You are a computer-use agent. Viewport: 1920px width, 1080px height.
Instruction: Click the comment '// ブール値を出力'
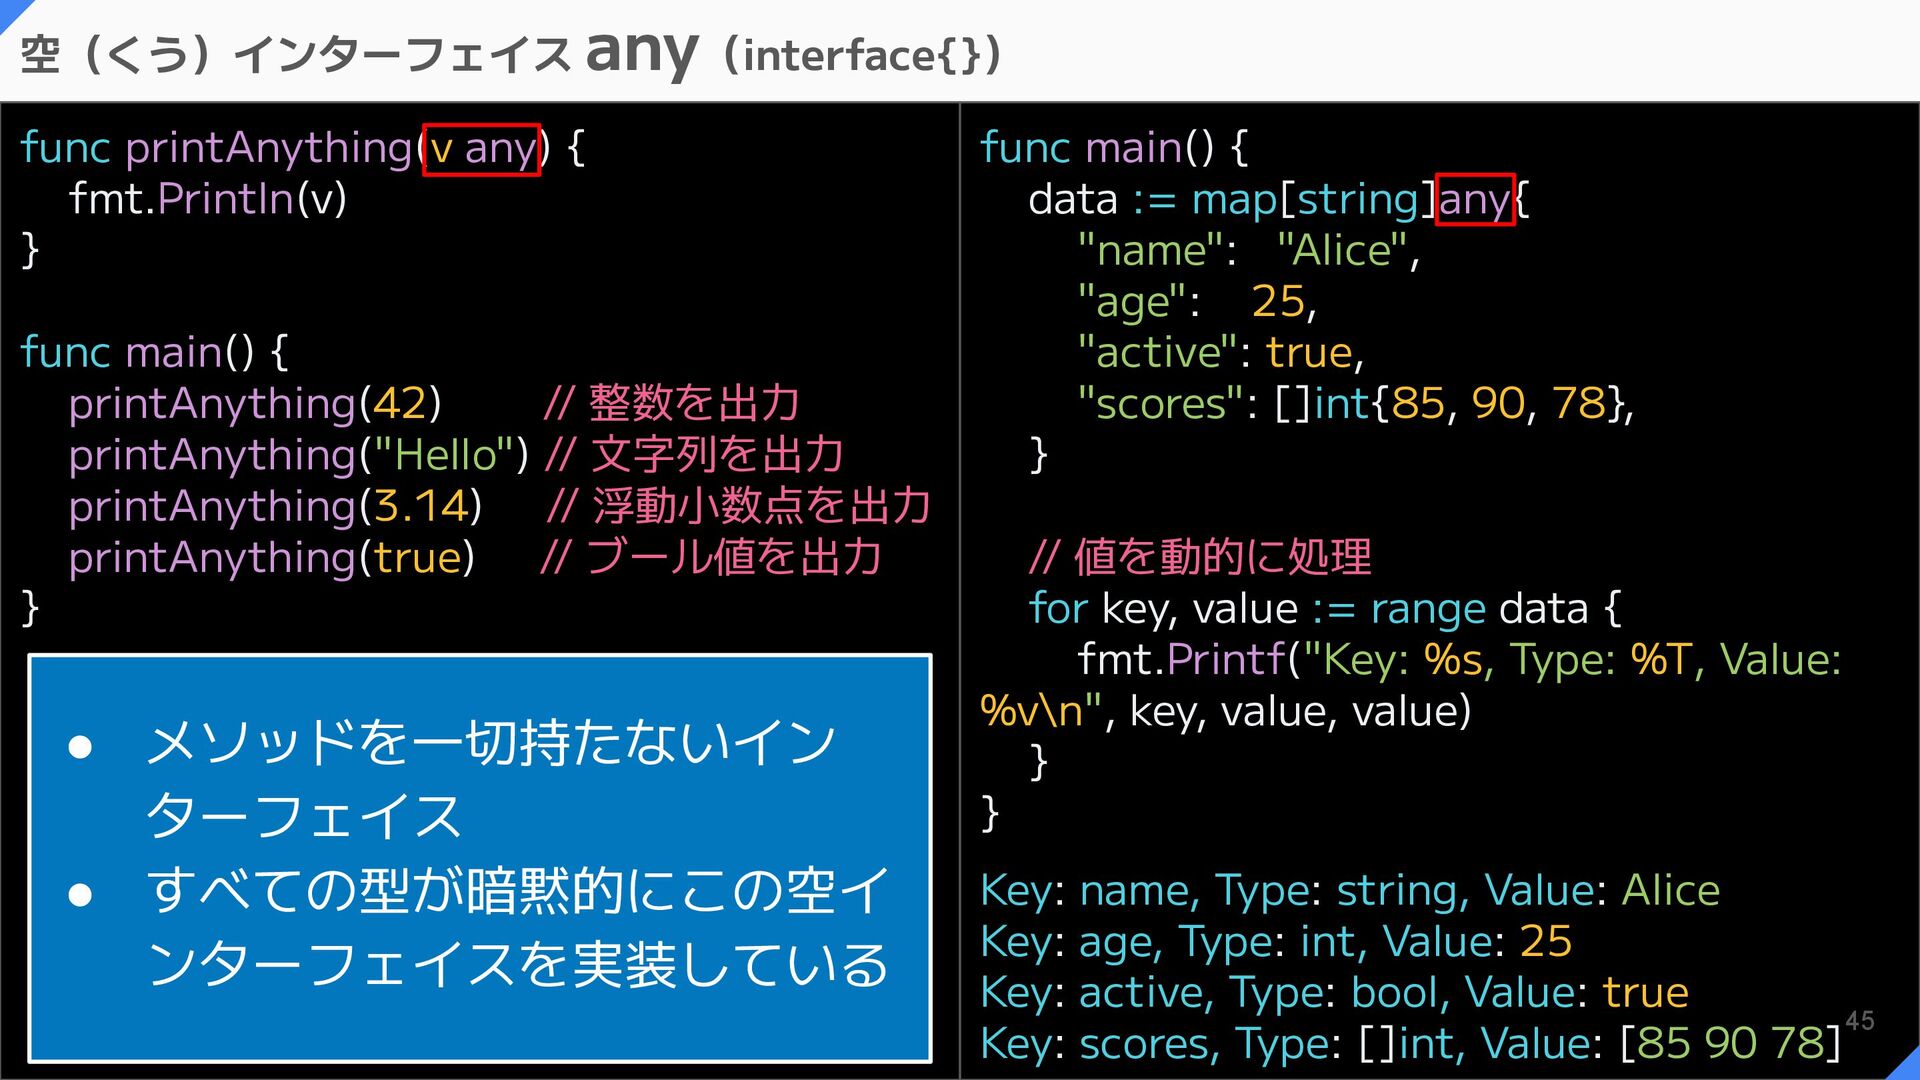coord(711,556)
